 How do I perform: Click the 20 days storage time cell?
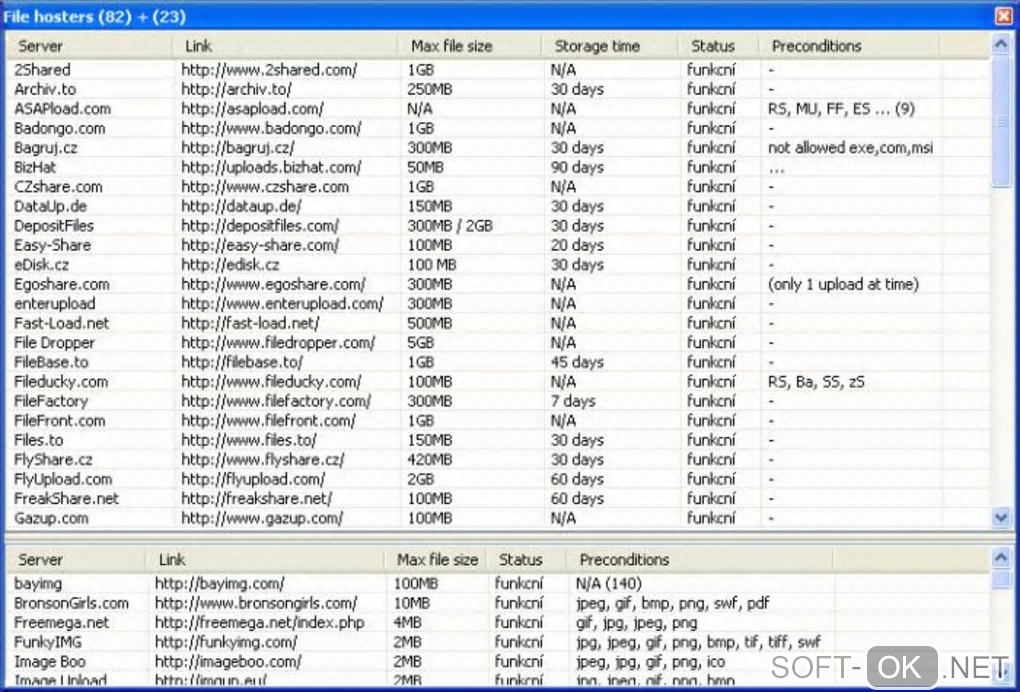[x=577, y=245]
